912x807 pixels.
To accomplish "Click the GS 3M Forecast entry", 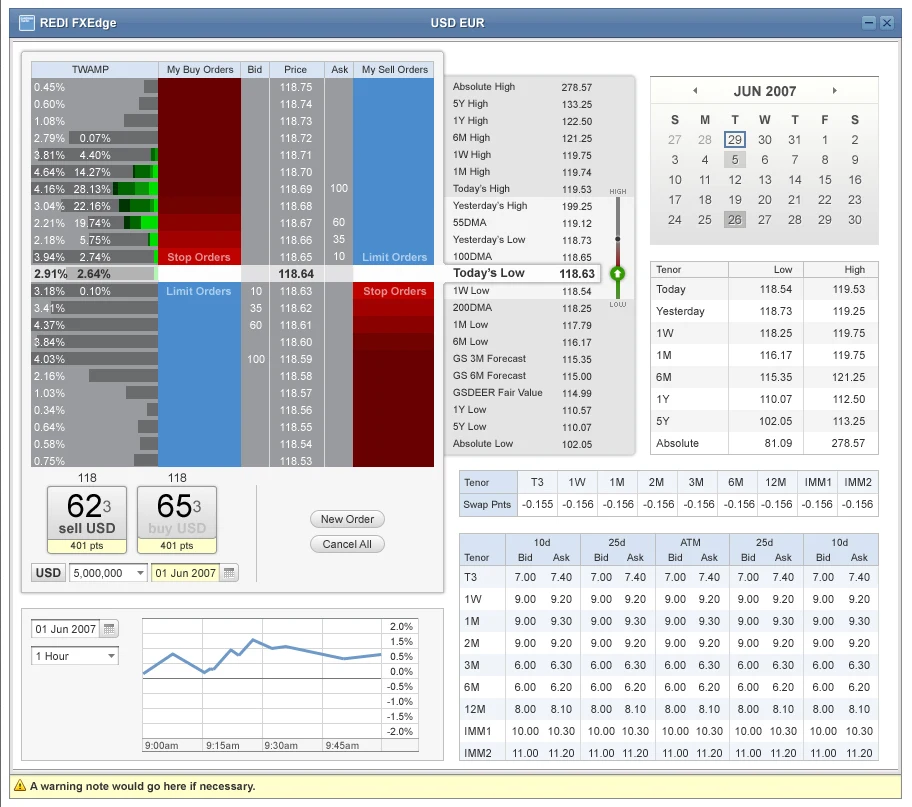I will tap(522, 359).
